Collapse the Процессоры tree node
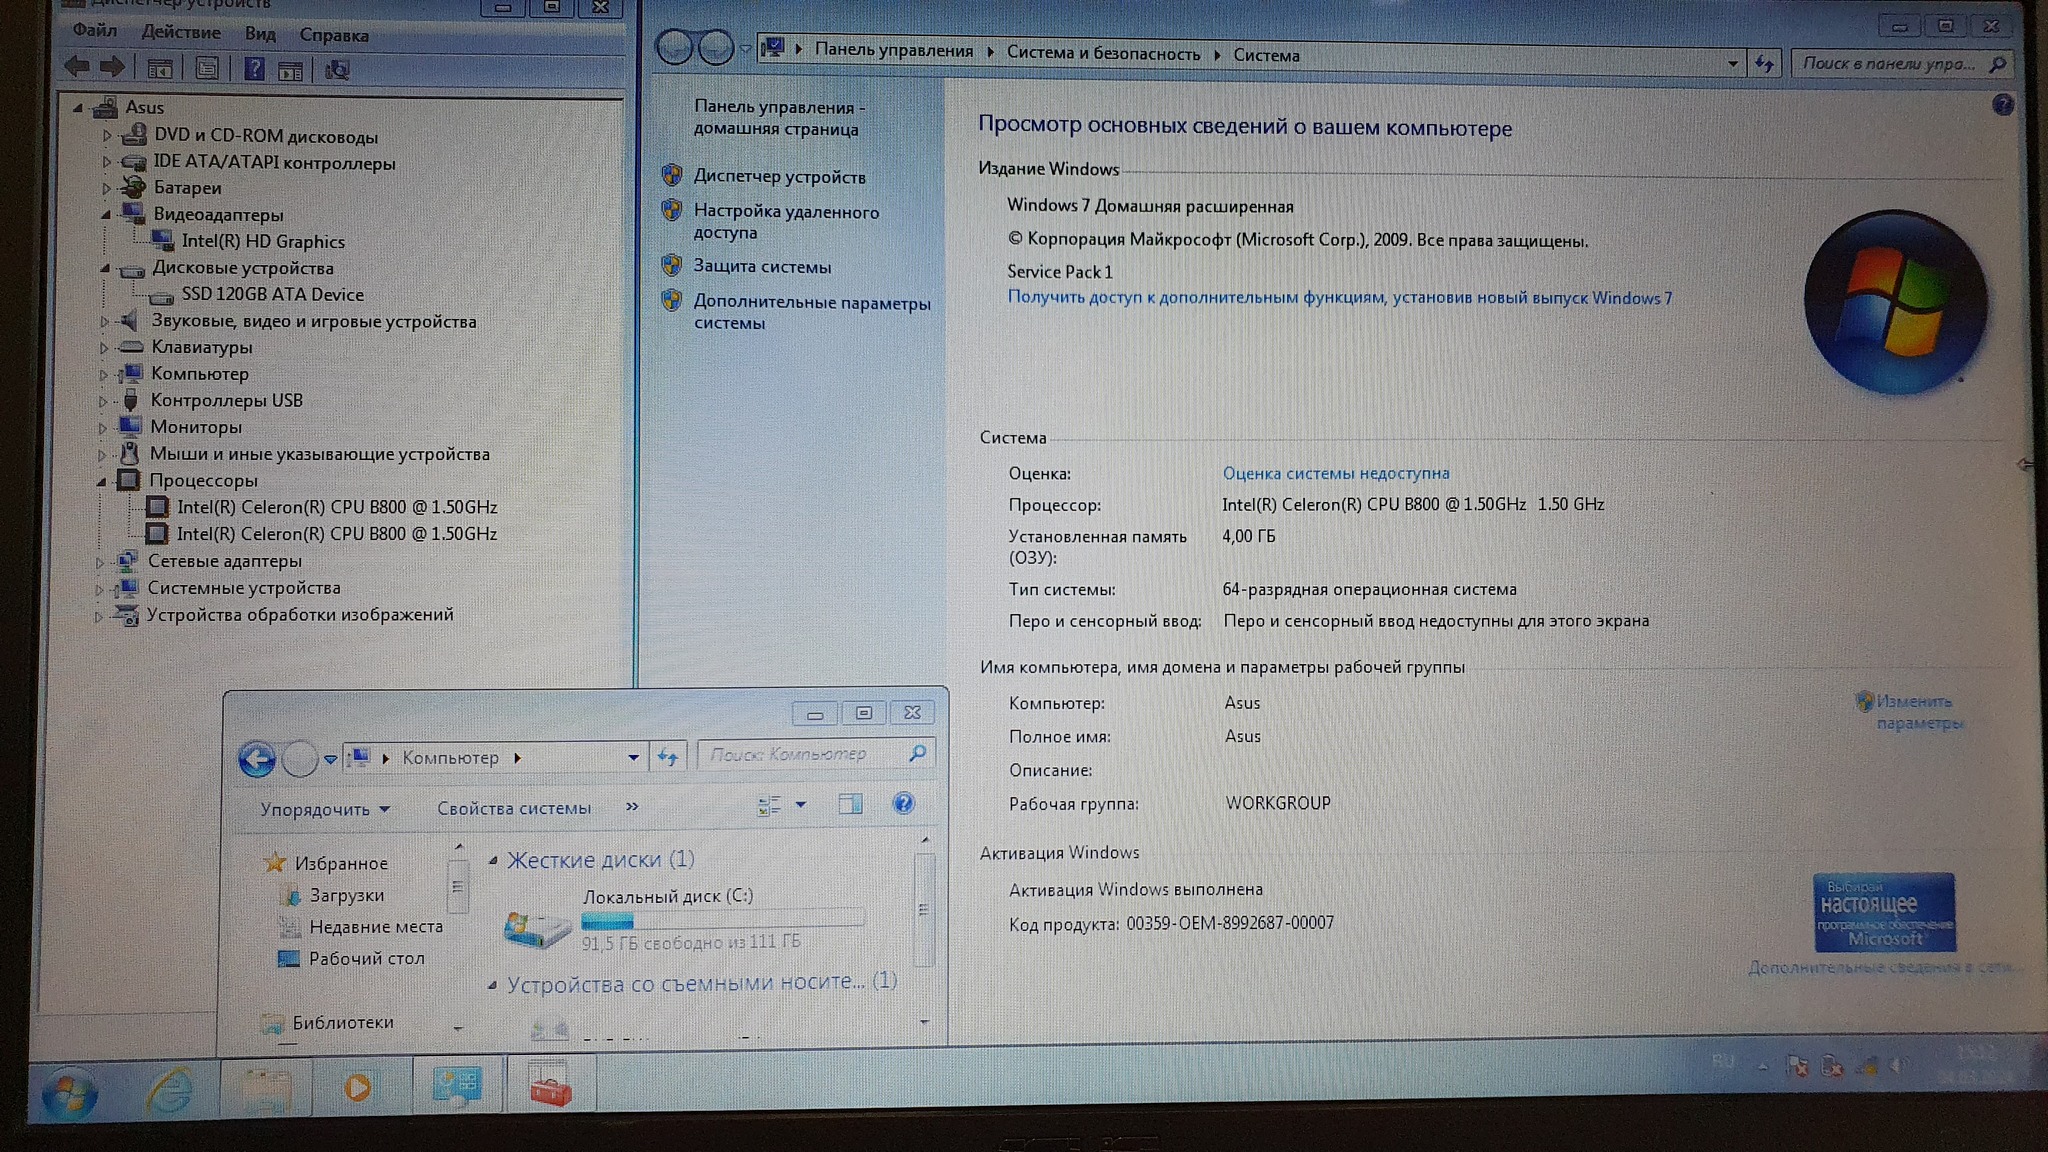 pos(101,482)
